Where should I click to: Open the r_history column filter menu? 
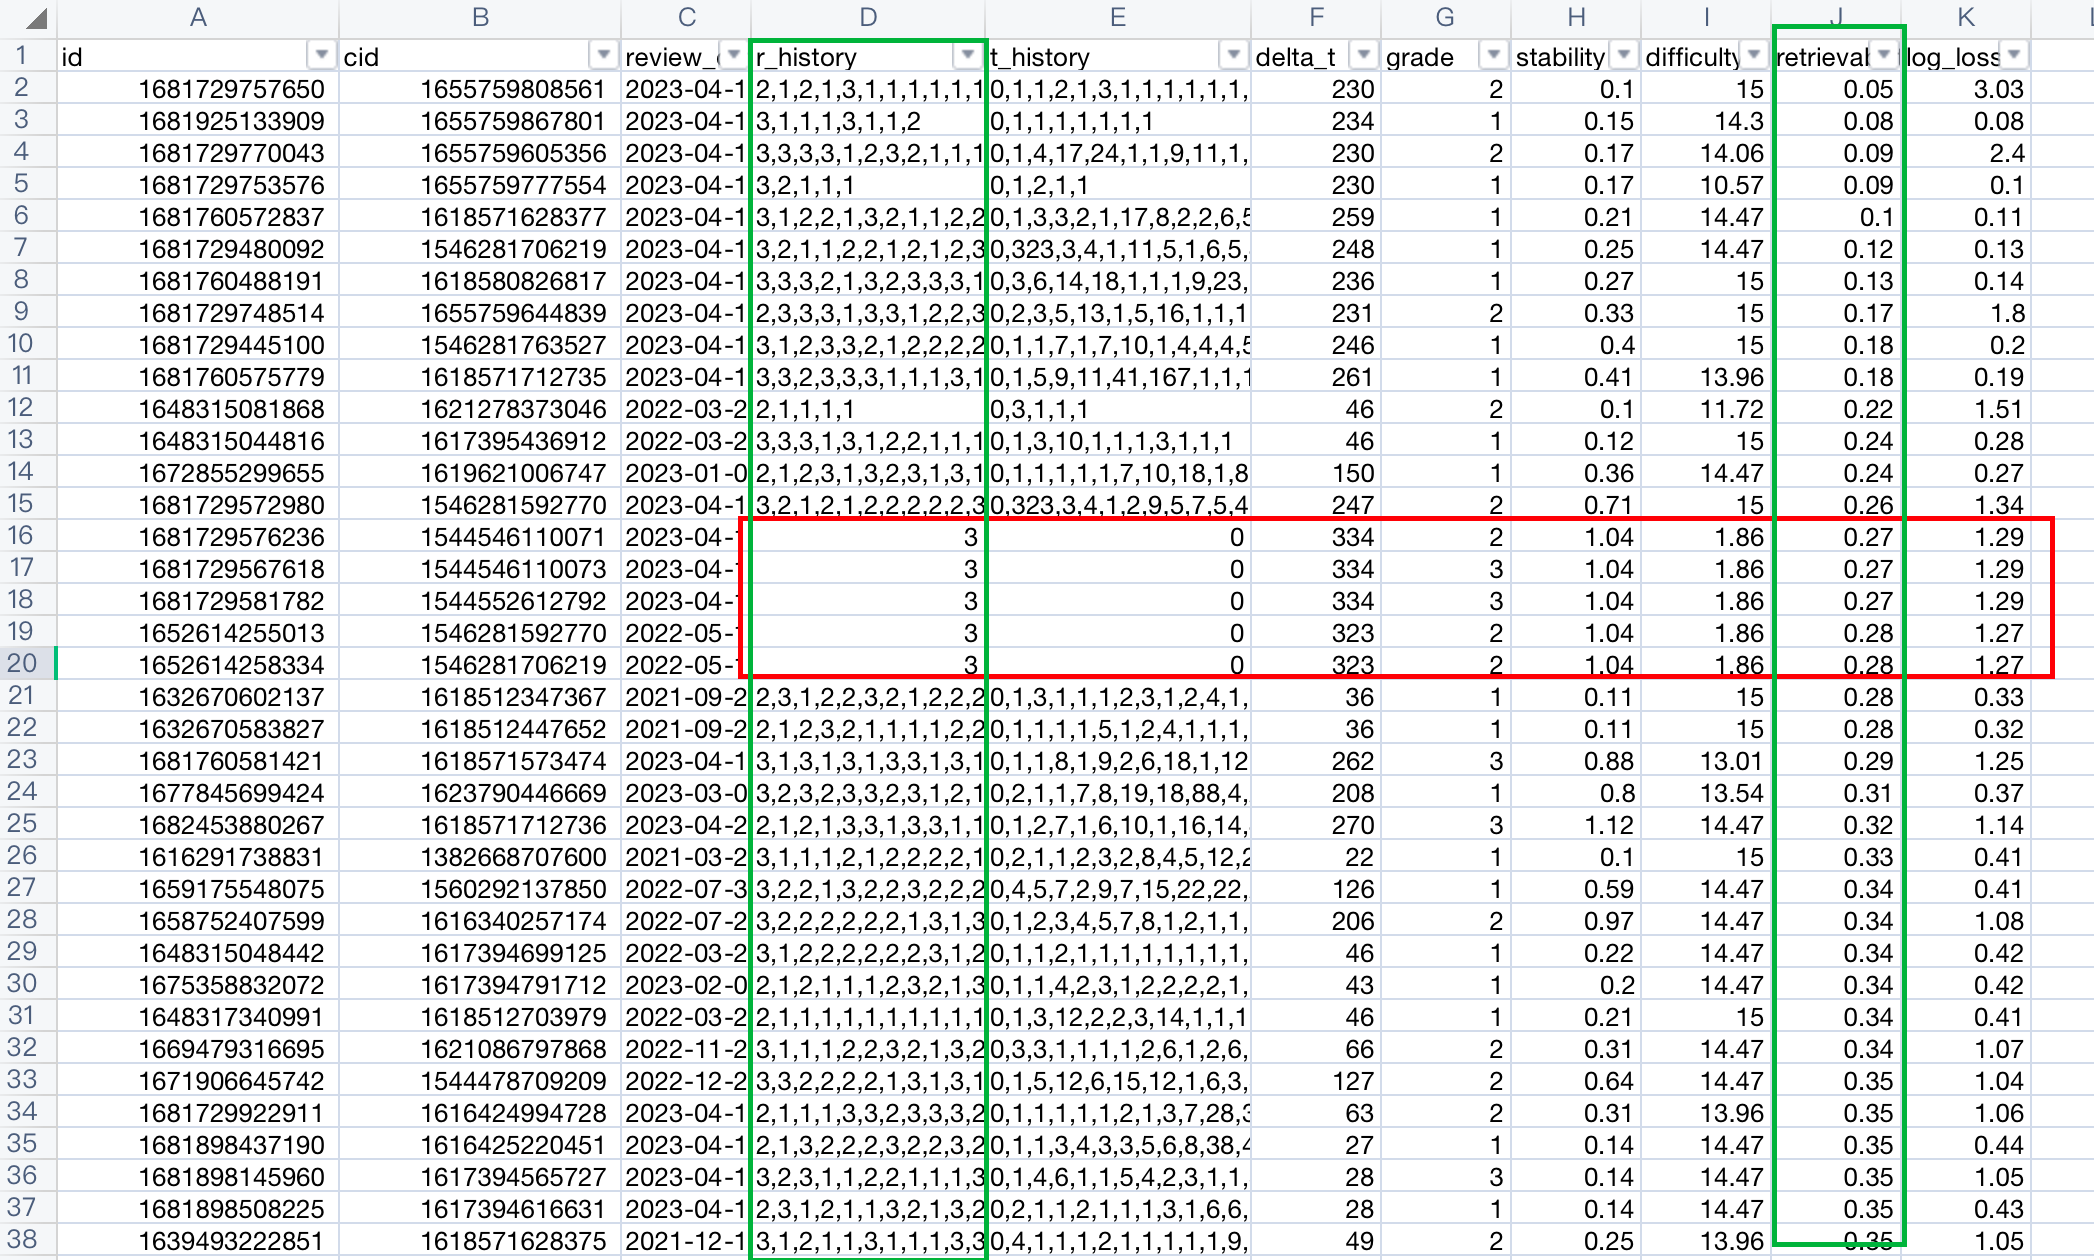pos(967,56)
